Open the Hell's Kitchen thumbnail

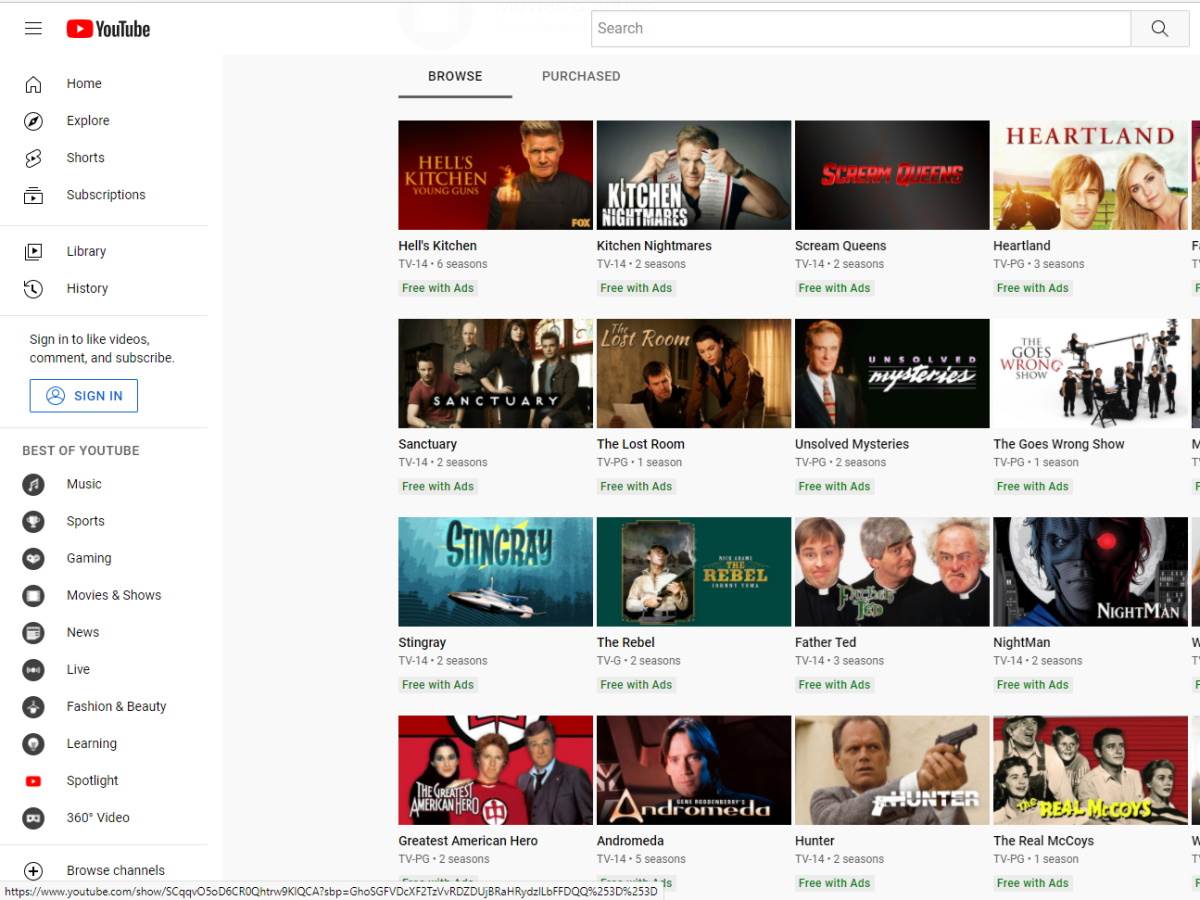click(x=495, y=175)
